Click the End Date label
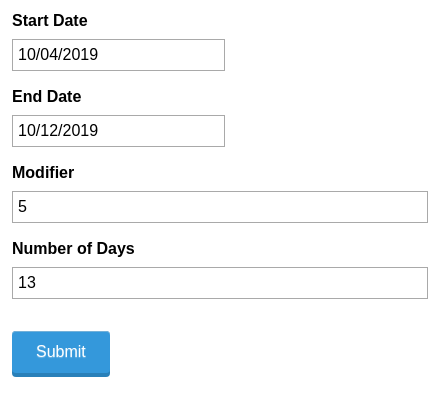 pos(47,96)
